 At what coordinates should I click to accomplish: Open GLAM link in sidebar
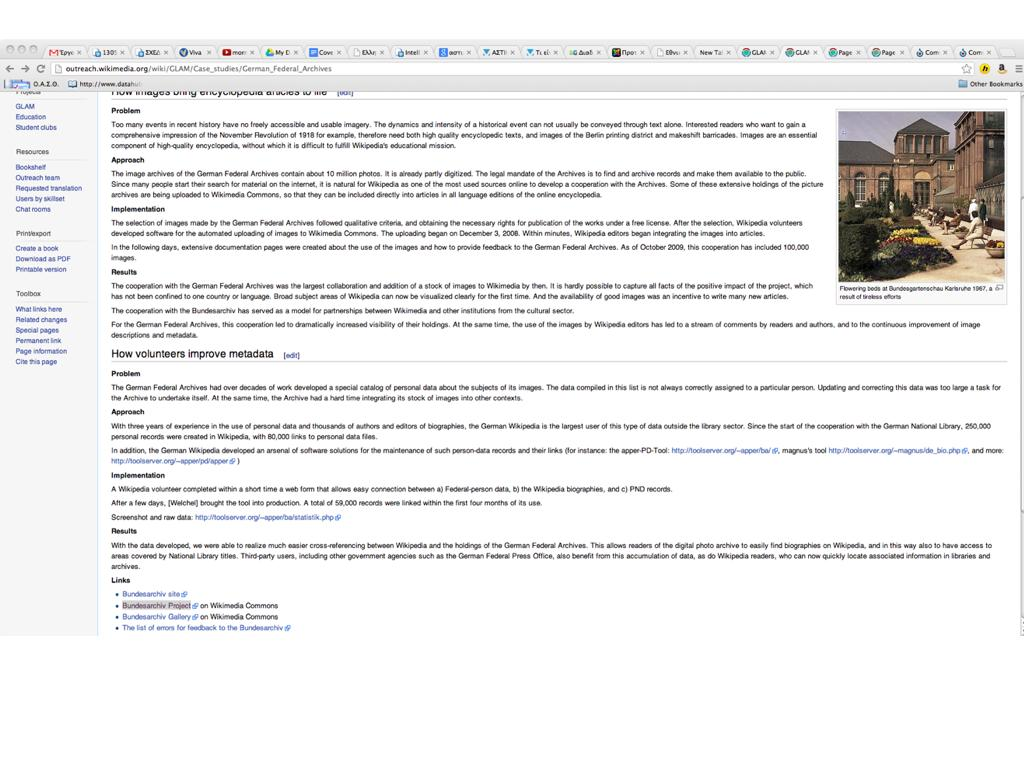[x=25, y=106]
